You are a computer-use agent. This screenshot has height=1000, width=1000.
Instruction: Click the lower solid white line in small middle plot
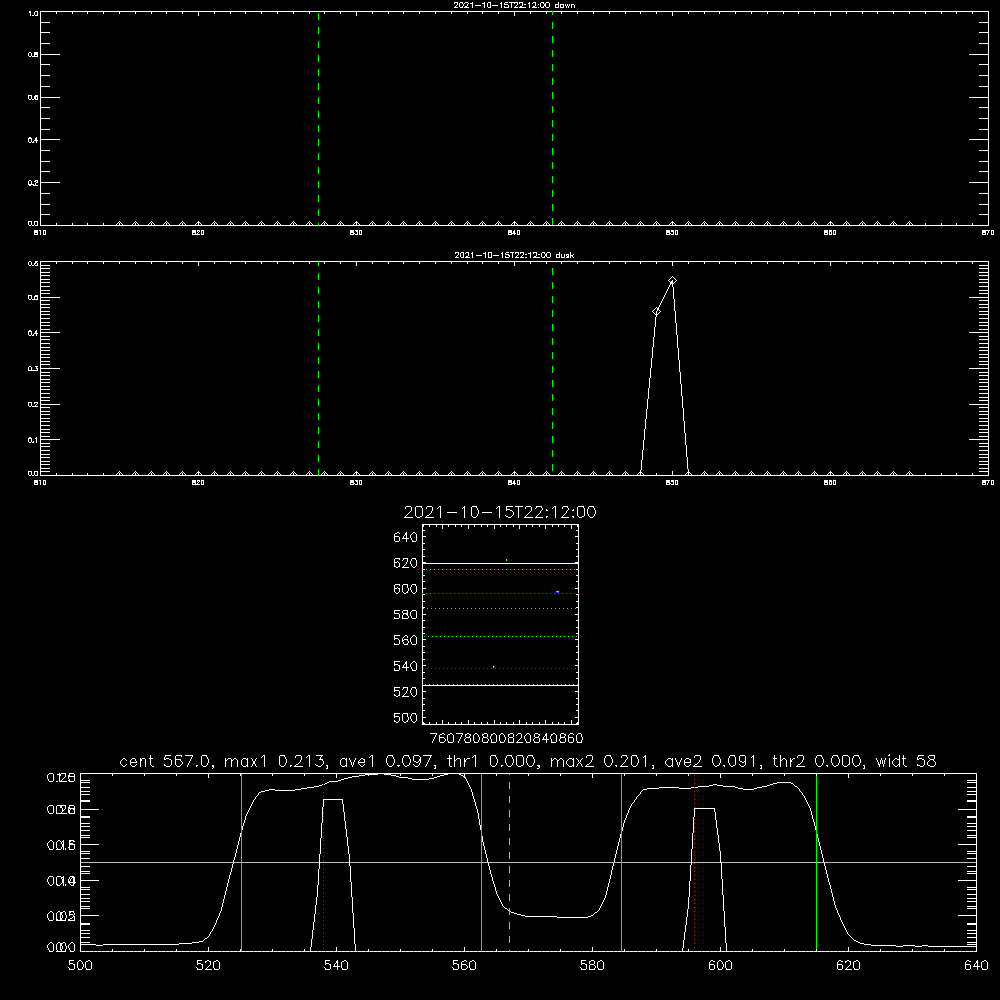pos(501,686)
